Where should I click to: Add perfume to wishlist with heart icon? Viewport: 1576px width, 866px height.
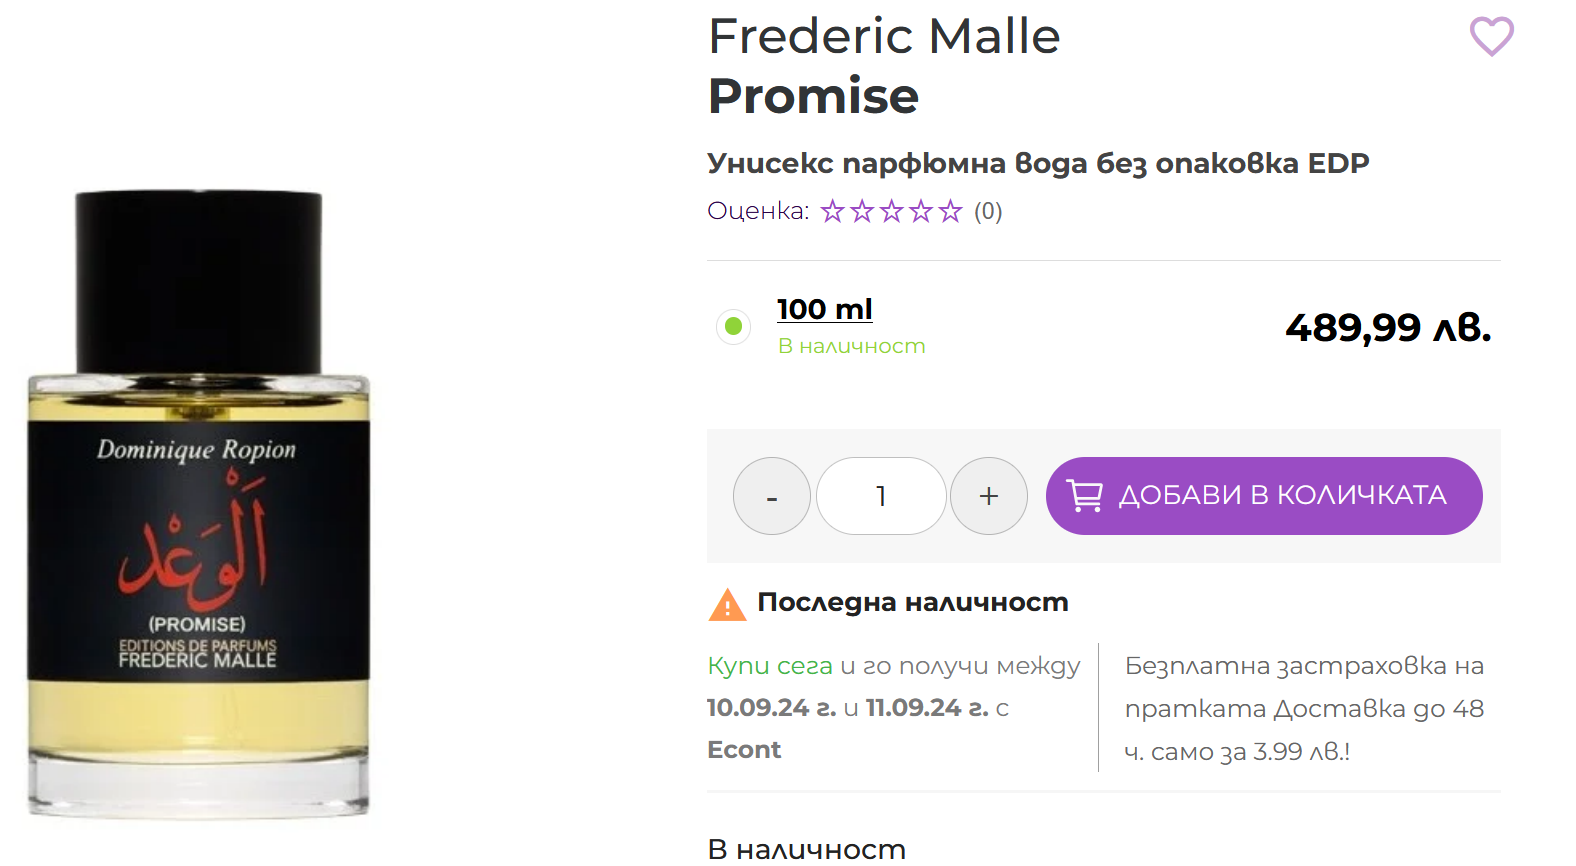pos(1491,37)
